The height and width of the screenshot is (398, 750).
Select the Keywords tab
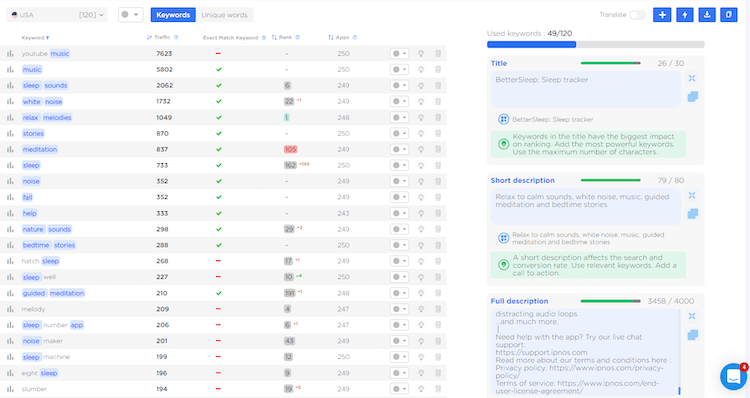(173, 15)
